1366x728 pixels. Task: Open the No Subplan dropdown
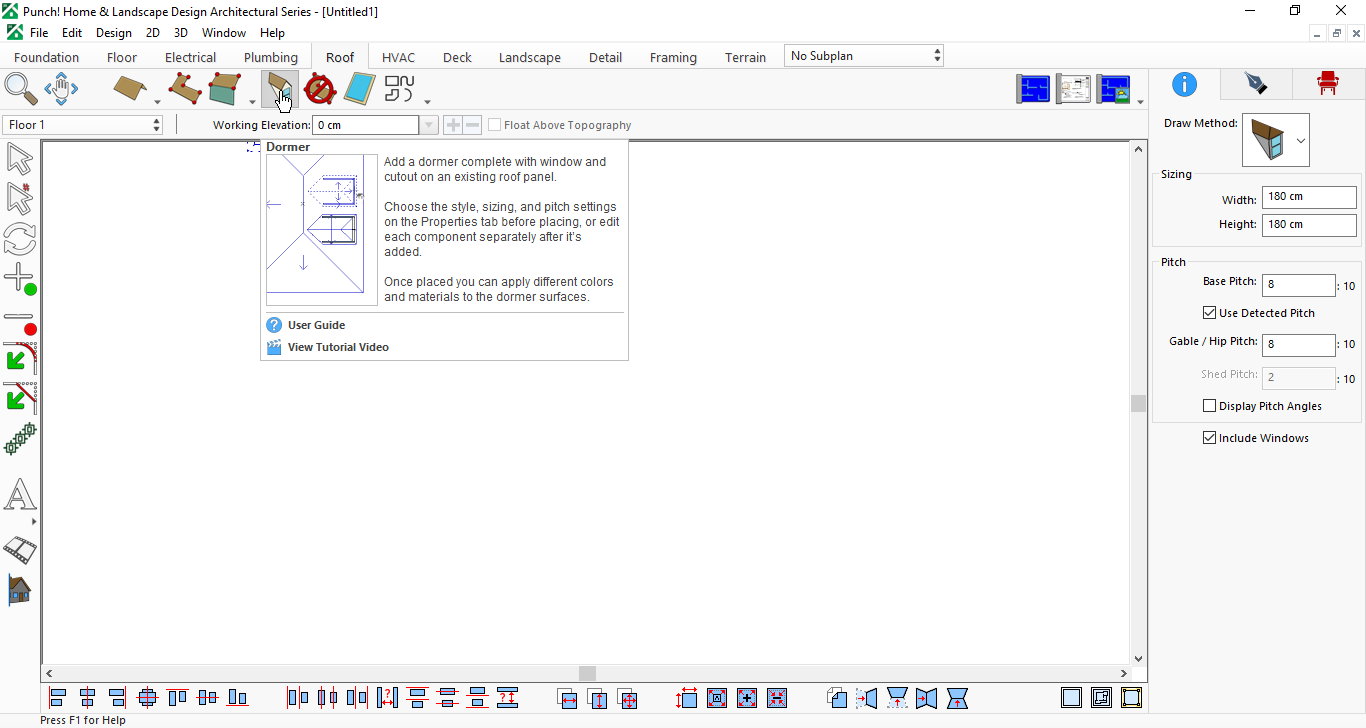point(864,56)
